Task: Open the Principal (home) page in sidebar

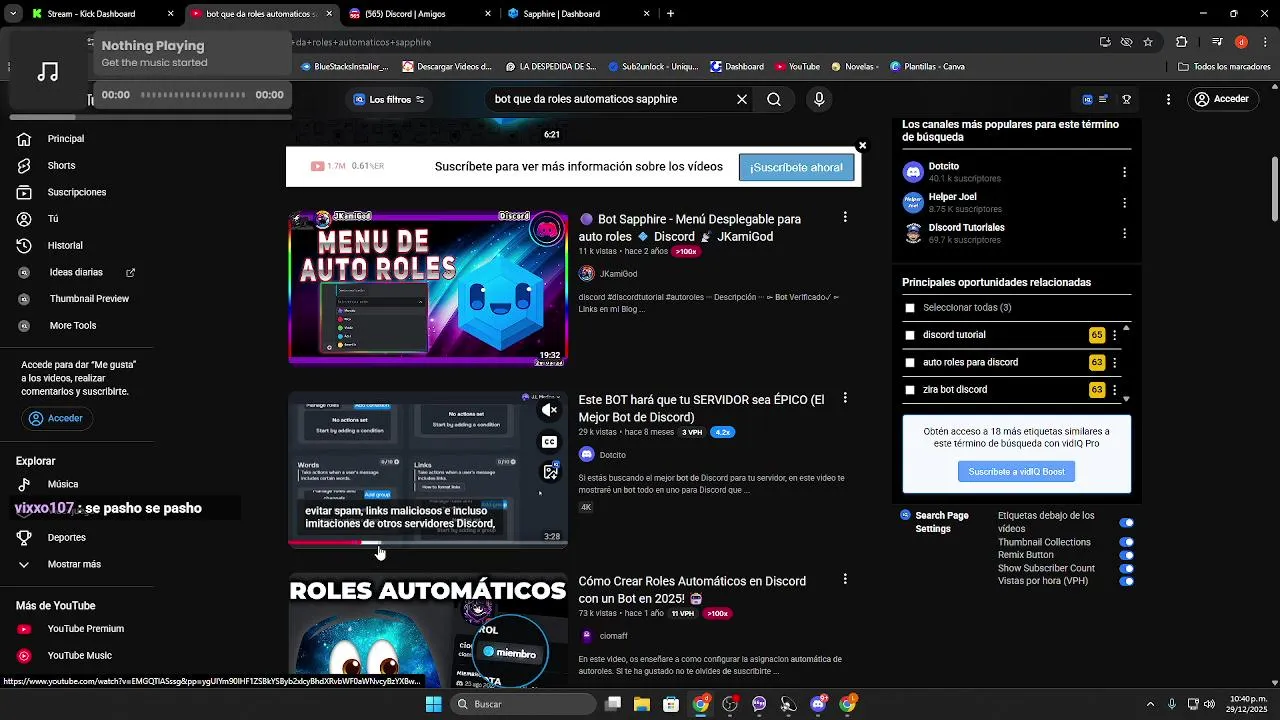Action: [65, 139]
